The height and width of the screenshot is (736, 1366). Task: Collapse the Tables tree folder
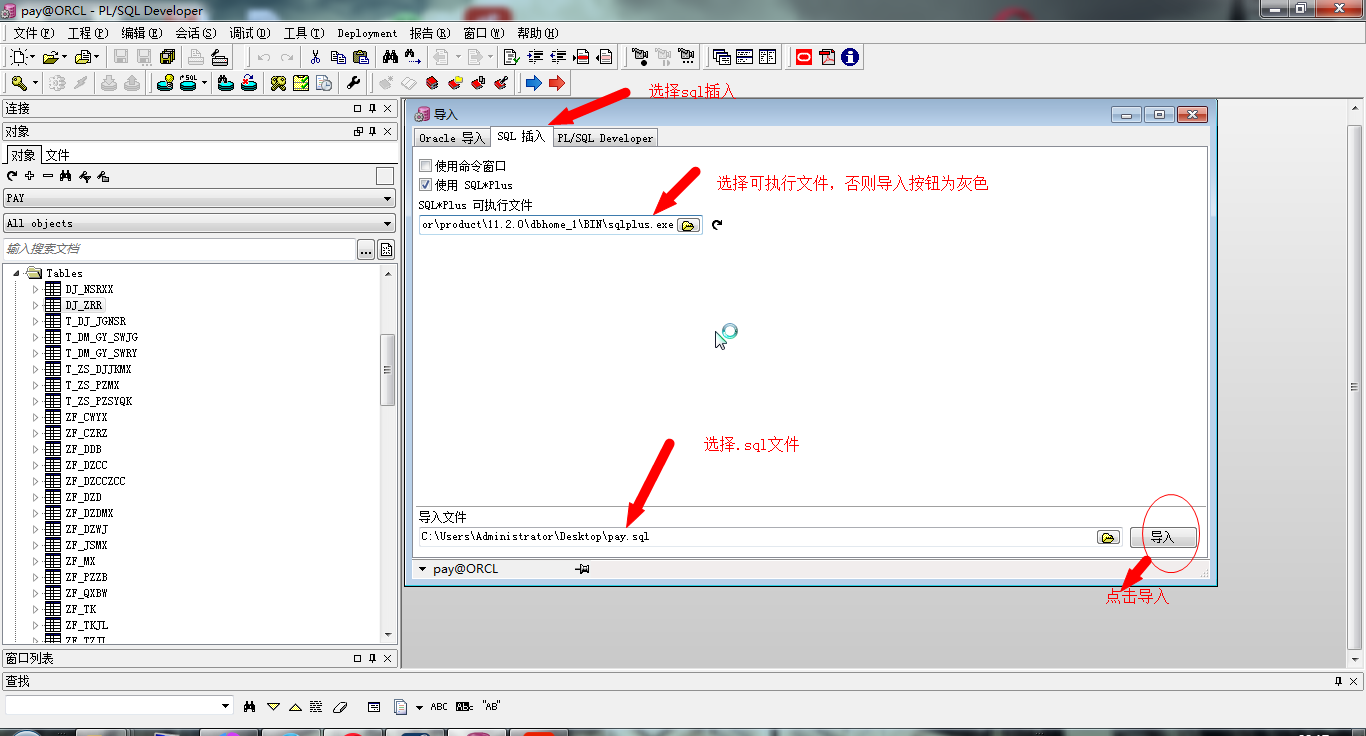[x=17, y=273]
